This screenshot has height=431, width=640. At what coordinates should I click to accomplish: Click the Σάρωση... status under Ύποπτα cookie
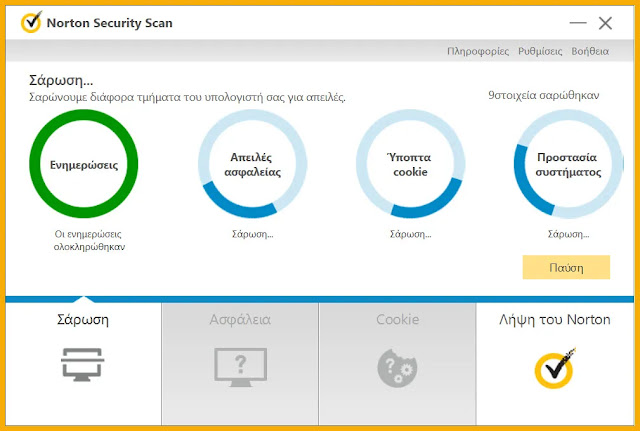[x=410, y=234]
